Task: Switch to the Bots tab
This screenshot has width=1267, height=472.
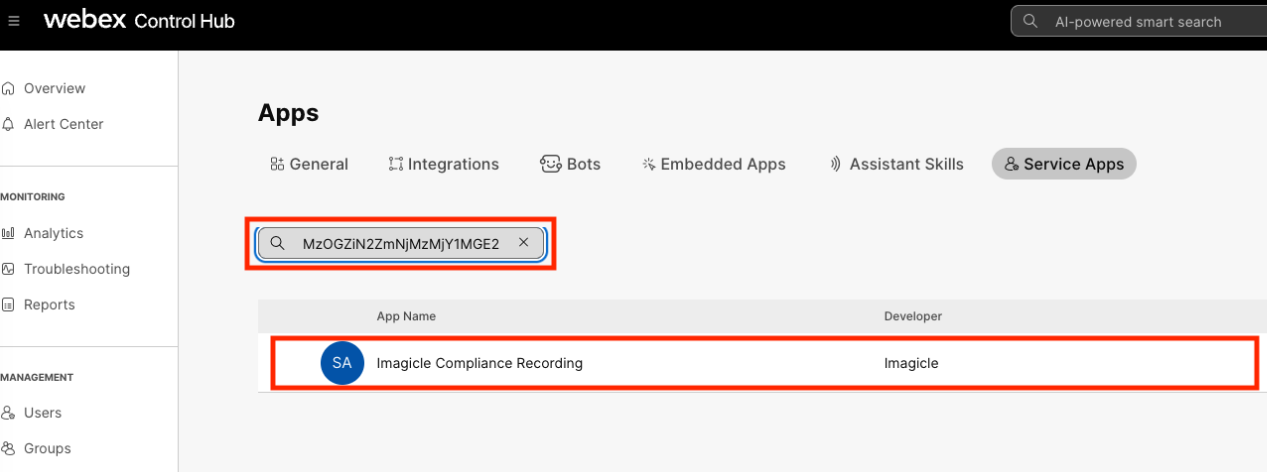Action: [x=570, y=164]
